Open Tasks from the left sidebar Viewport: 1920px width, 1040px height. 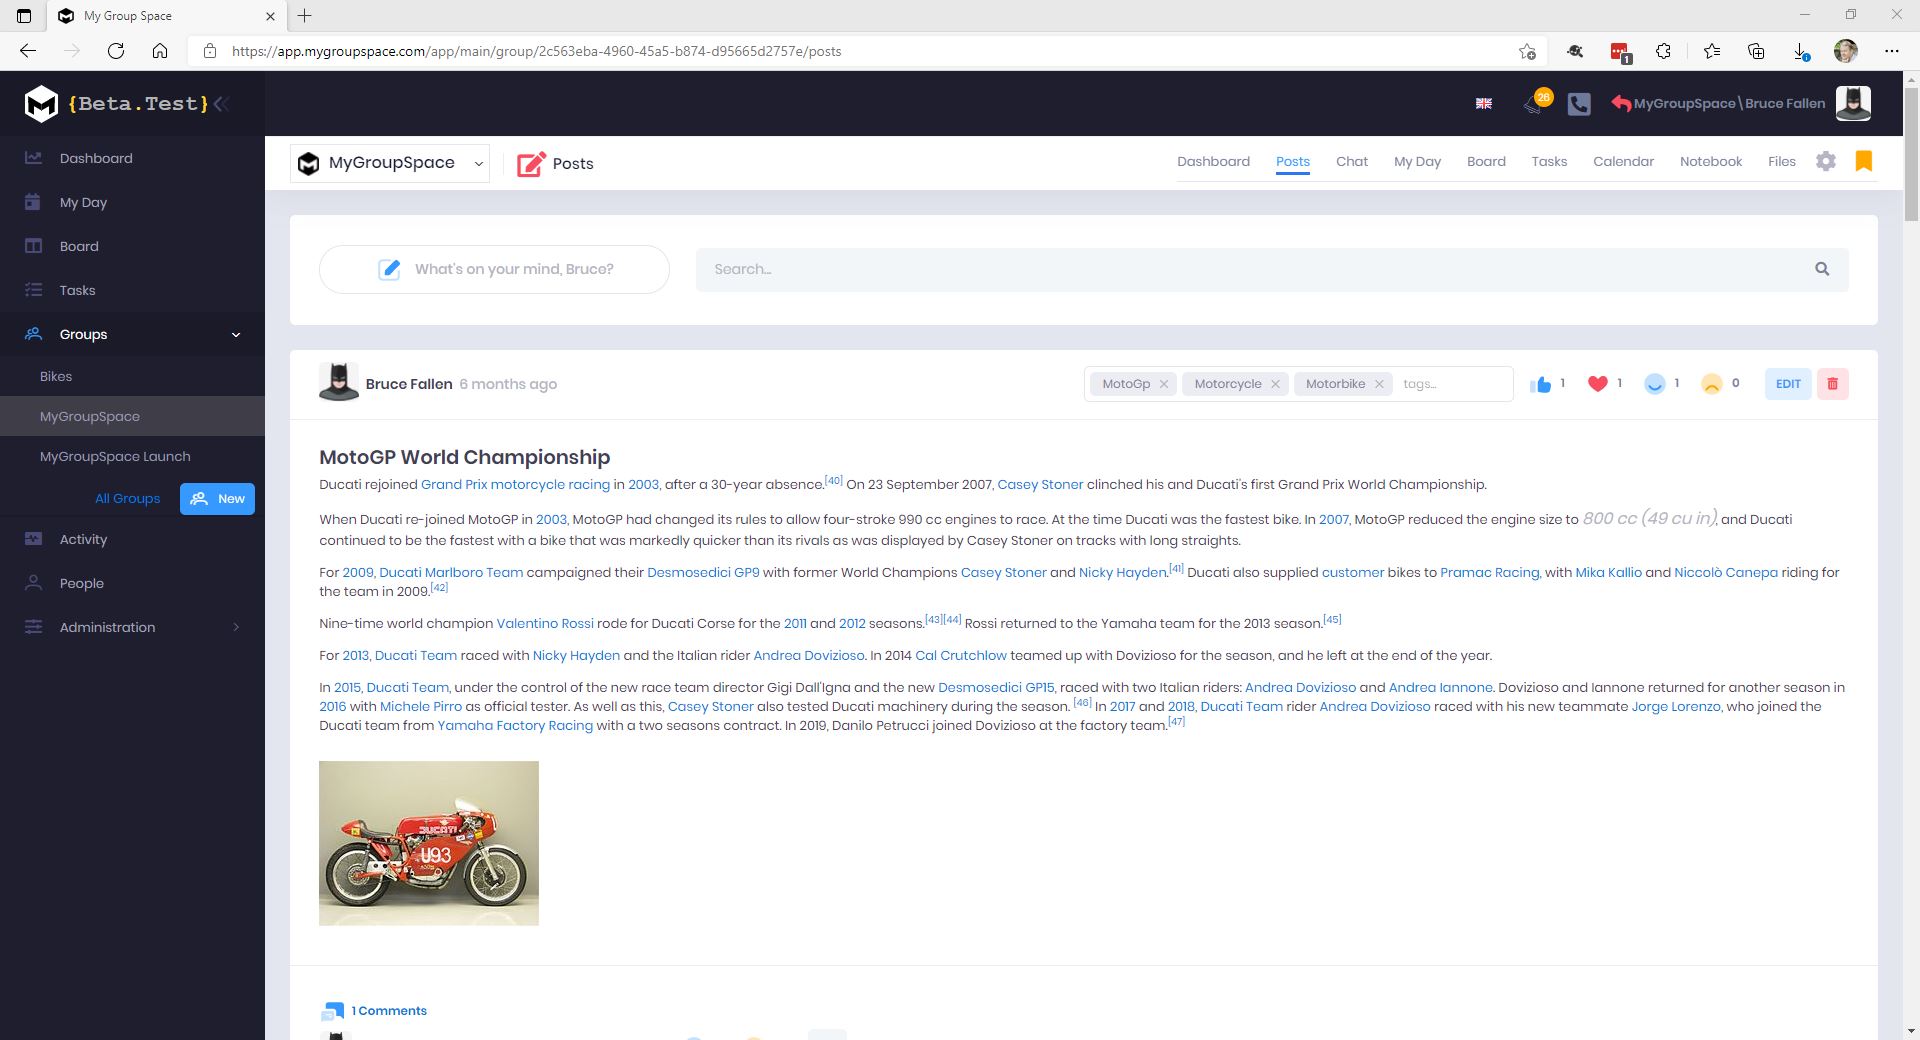[132, 290]
